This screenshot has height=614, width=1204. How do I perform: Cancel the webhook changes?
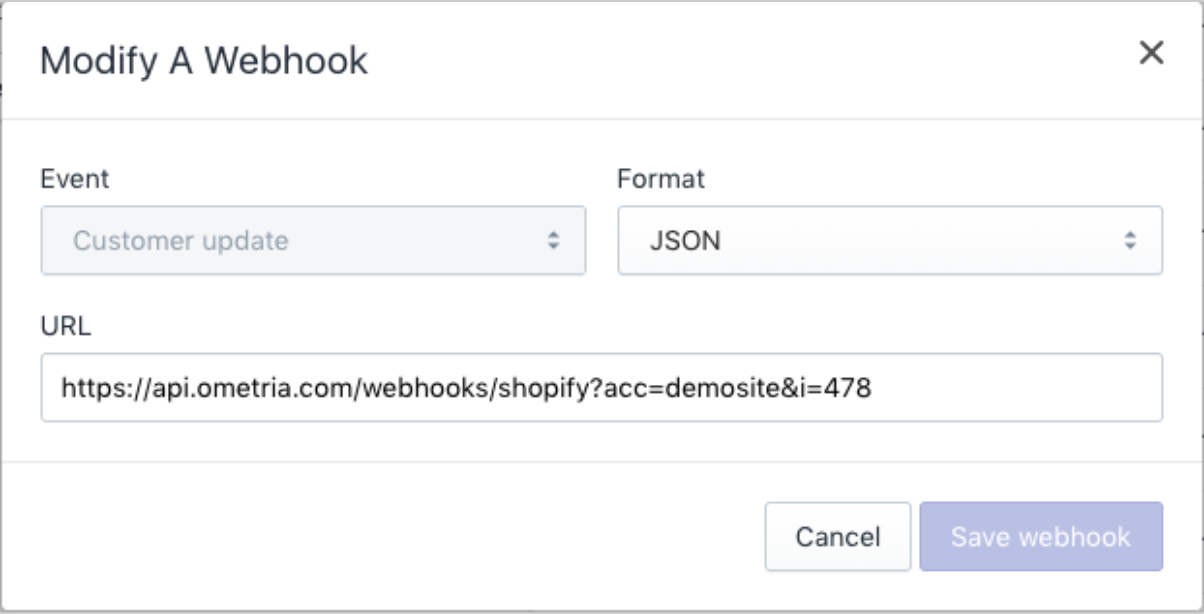coord(838,537)
